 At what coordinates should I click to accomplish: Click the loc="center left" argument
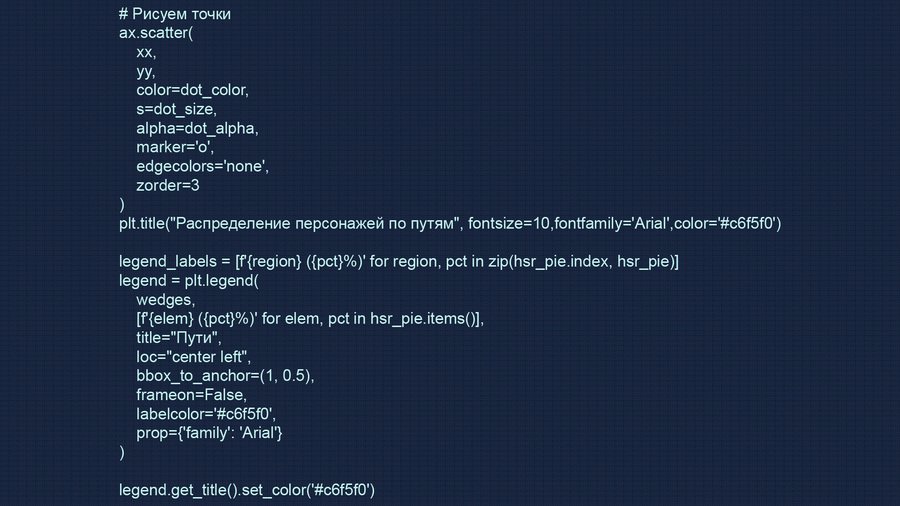[x=193, y=356]
